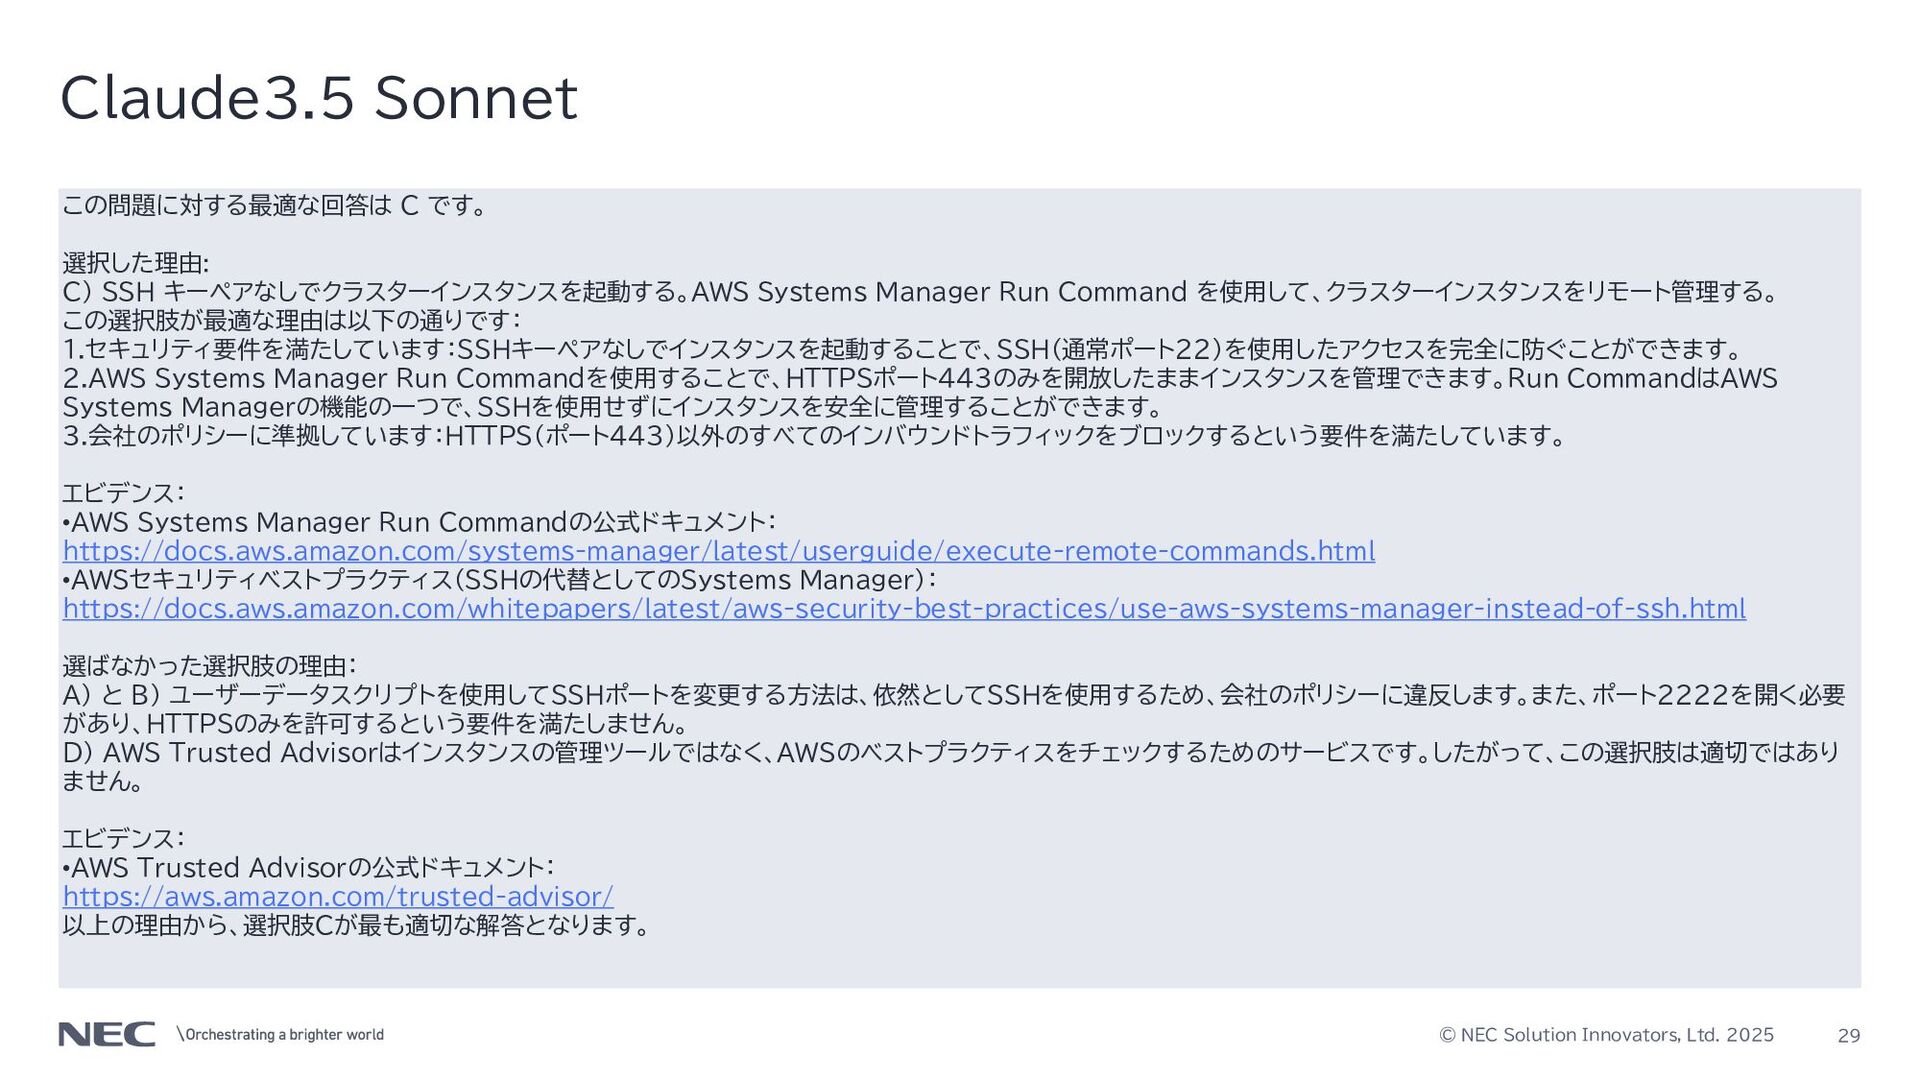This screenshot has height=1080, width=1920.
Task: Click the slide page number 29
Action: point(1849,1036)
